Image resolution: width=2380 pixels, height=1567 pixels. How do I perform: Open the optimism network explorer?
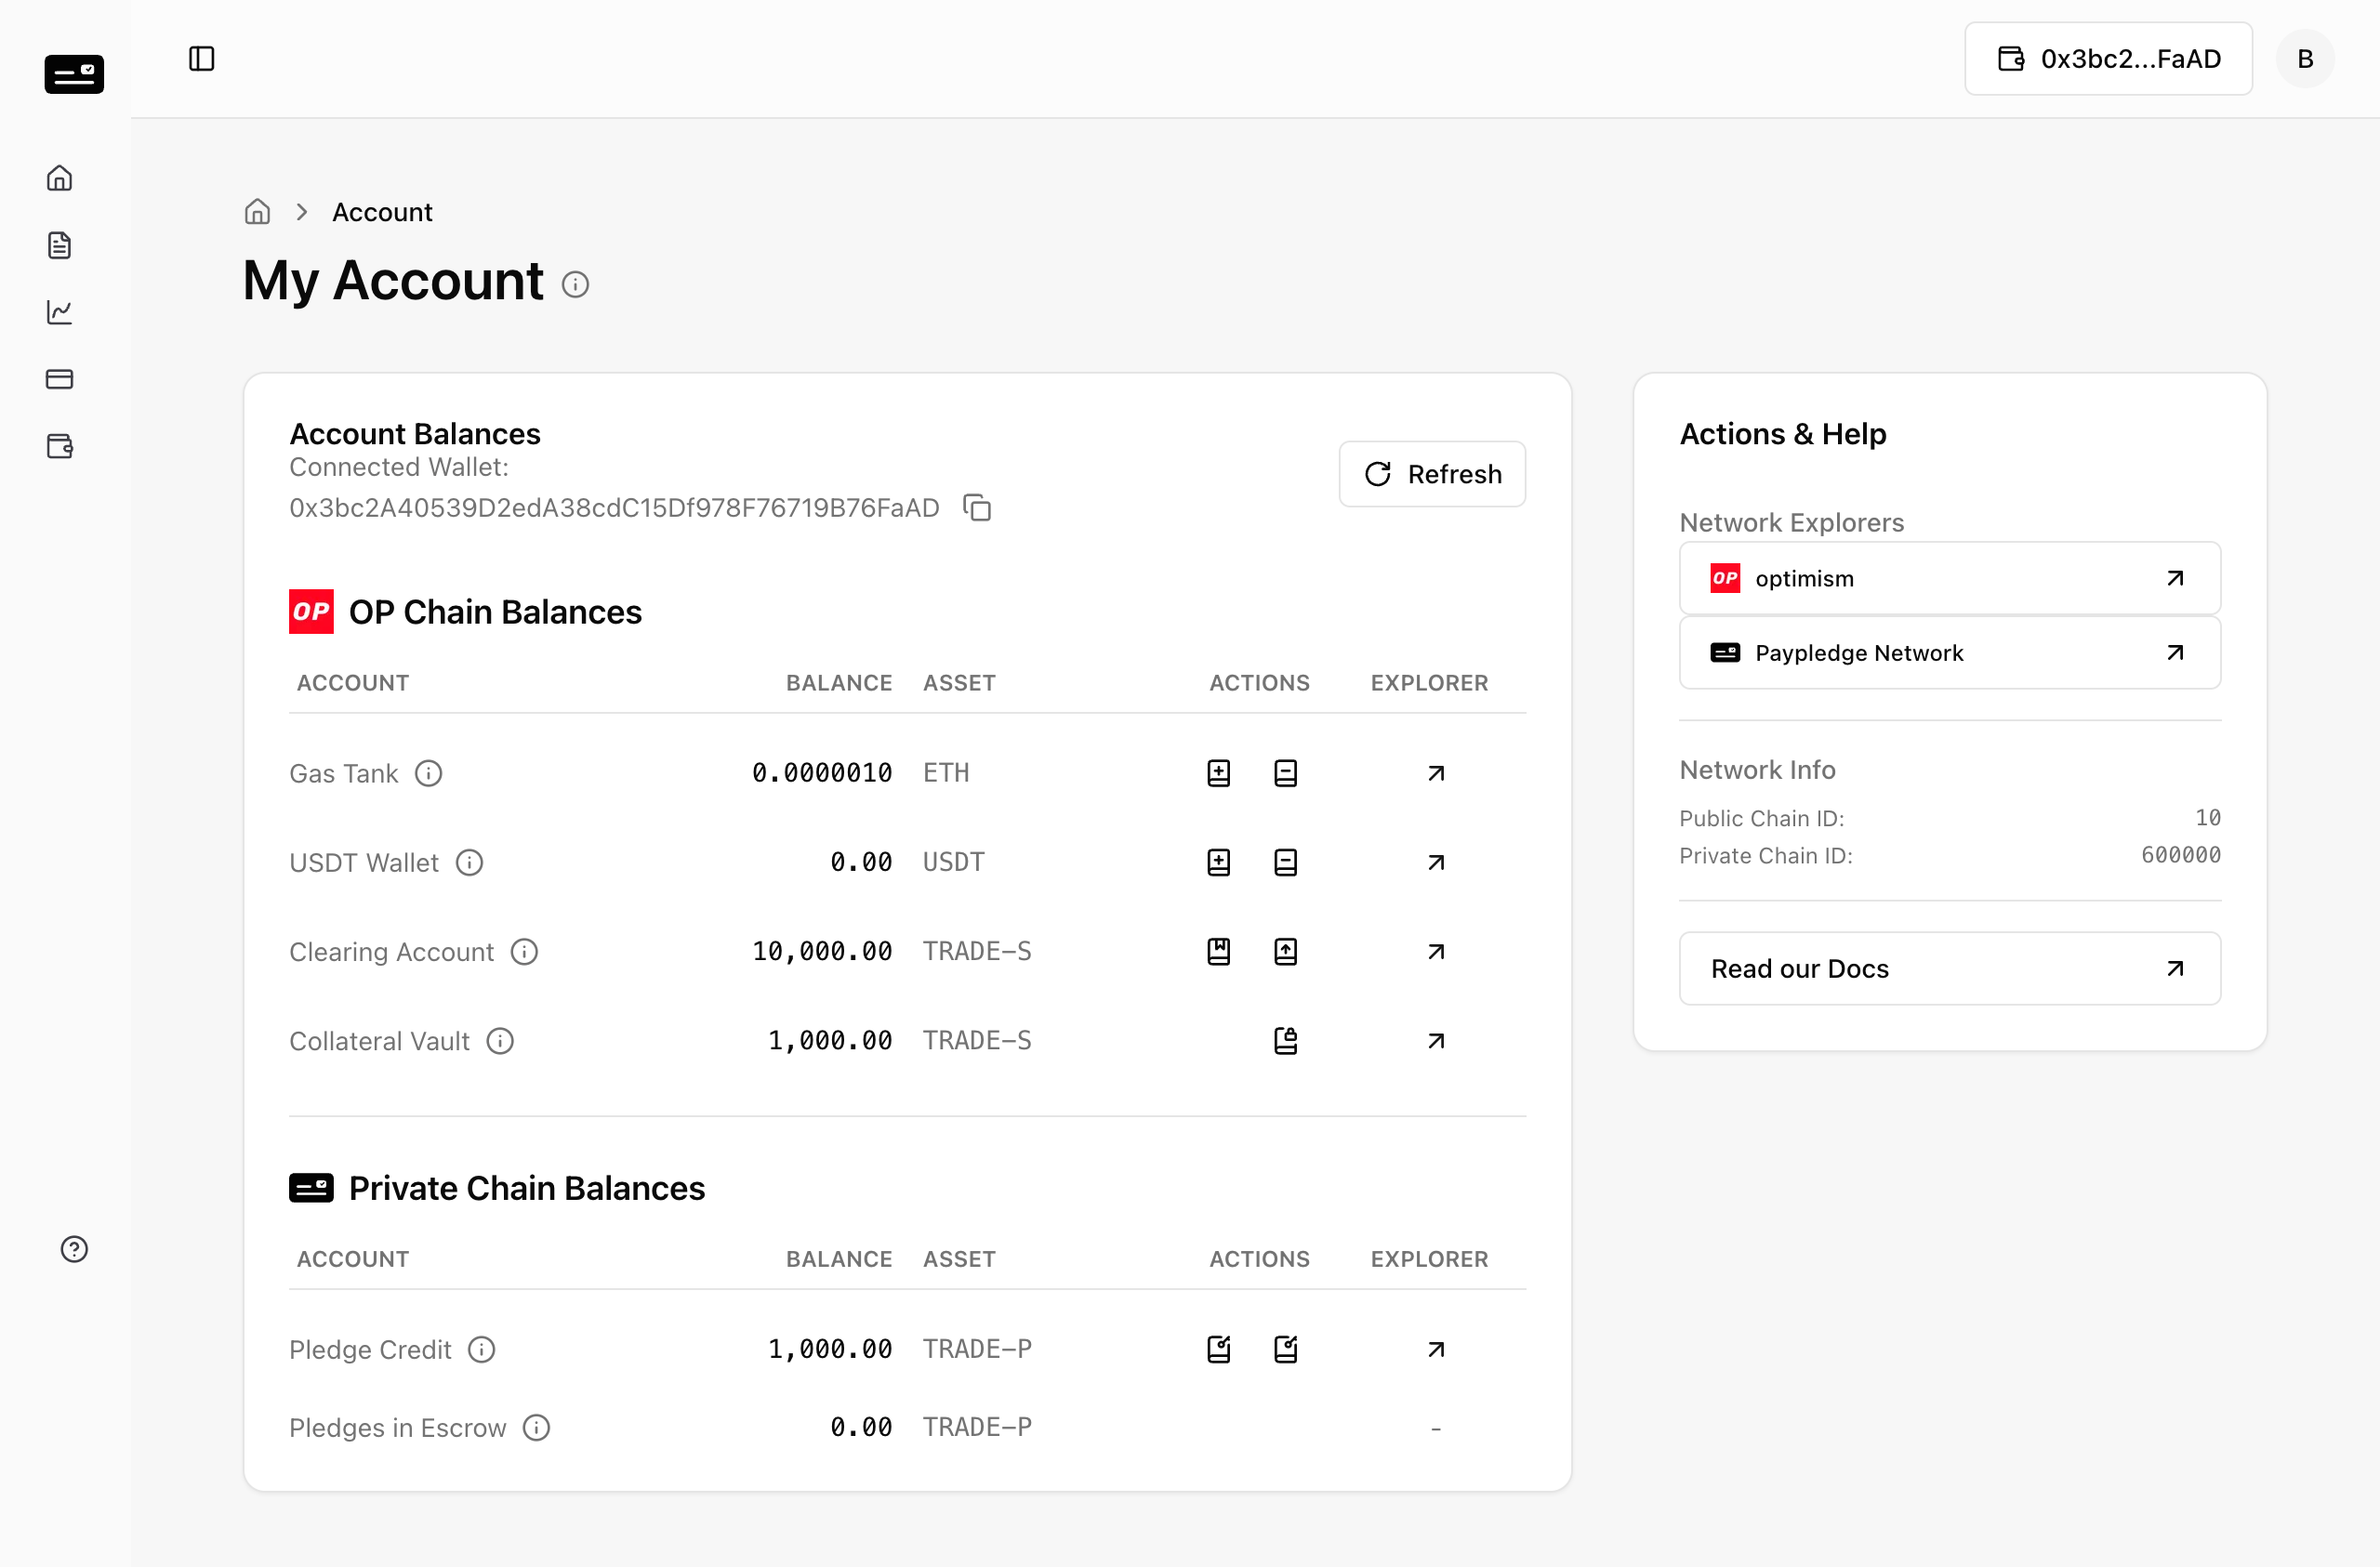coord(1950,578)
